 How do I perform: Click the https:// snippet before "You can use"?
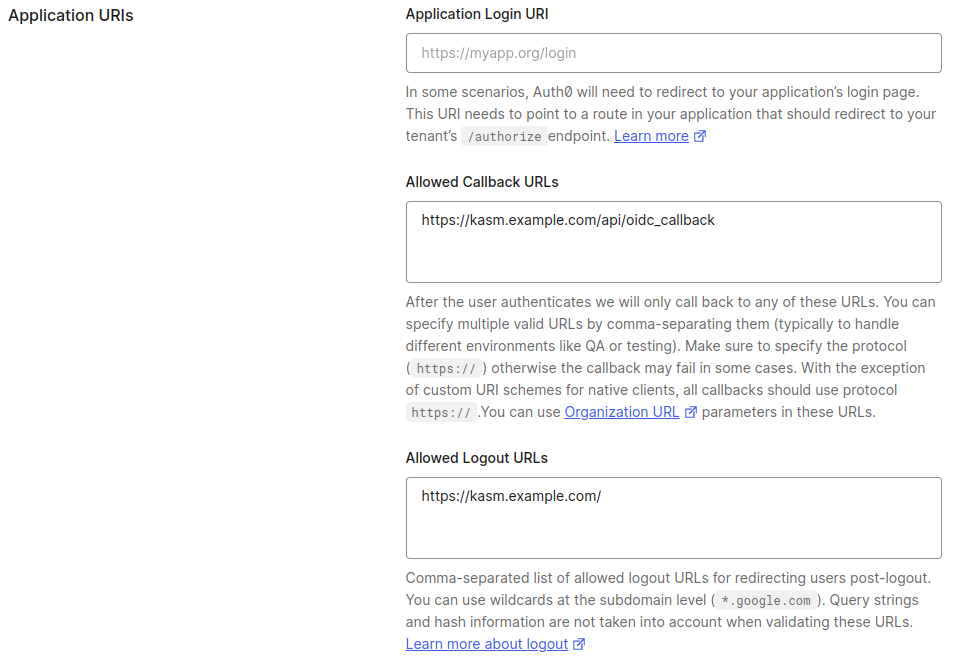click(440, 413)
